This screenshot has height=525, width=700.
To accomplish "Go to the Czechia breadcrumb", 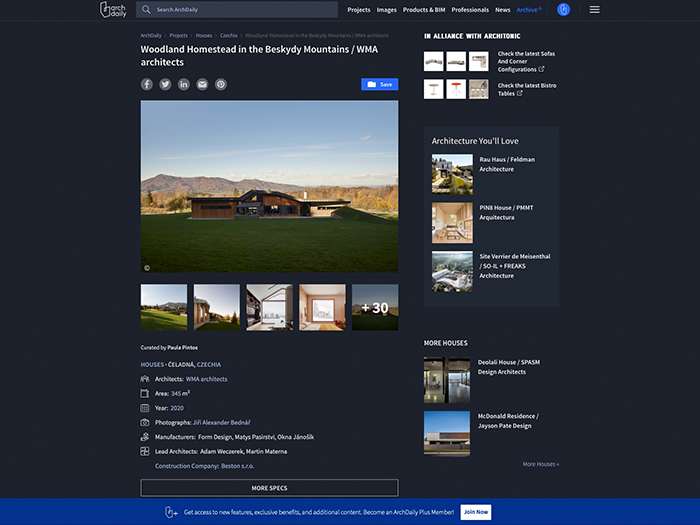I will pos(229,35).
